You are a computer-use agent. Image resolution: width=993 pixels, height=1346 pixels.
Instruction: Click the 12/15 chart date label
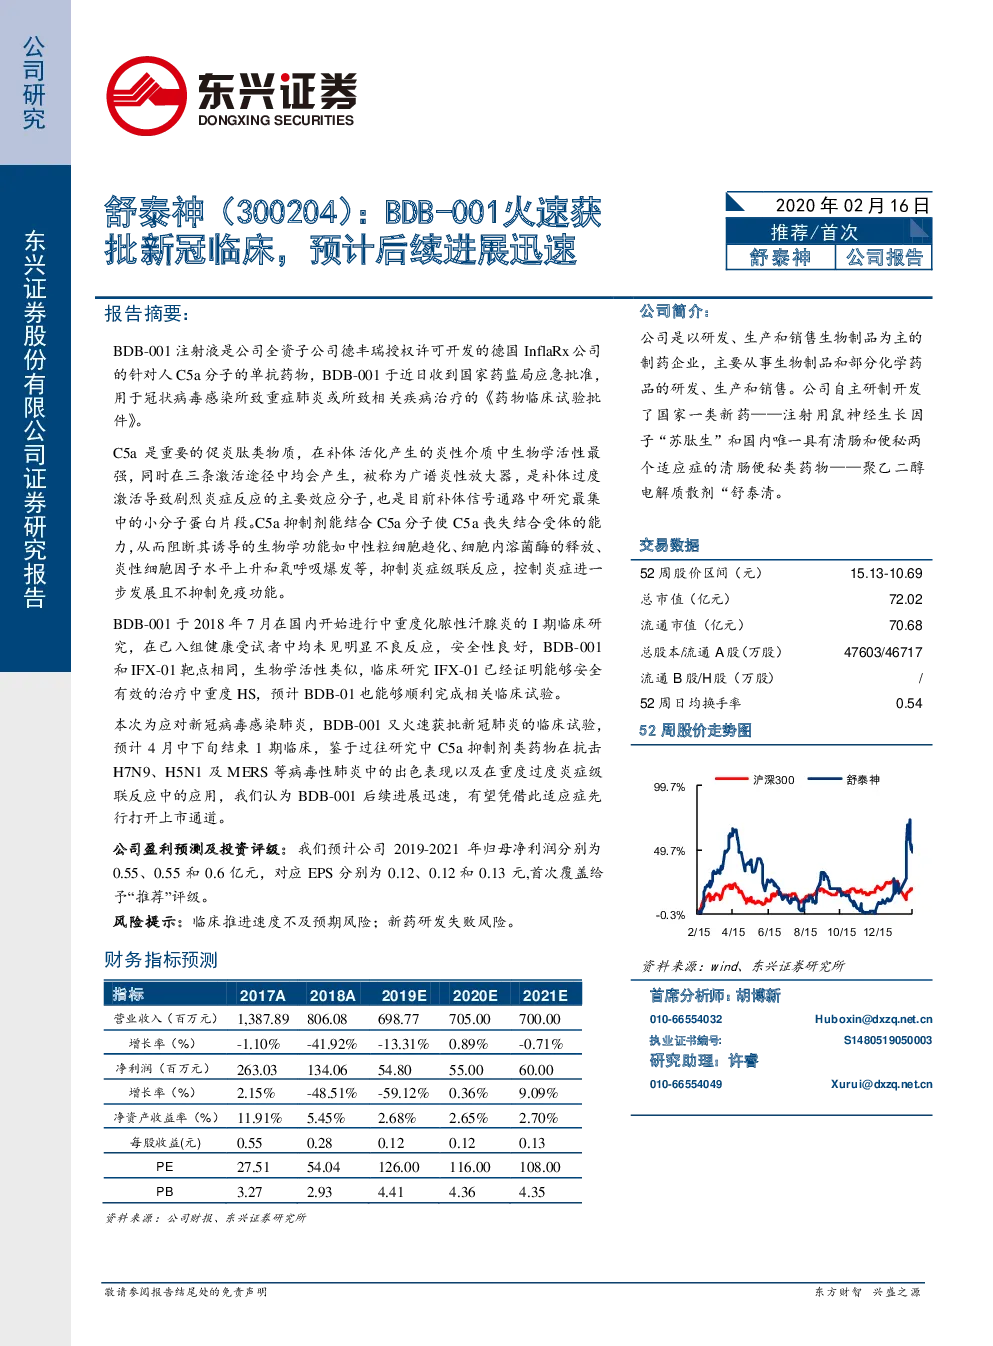click(x=877, y=932)
